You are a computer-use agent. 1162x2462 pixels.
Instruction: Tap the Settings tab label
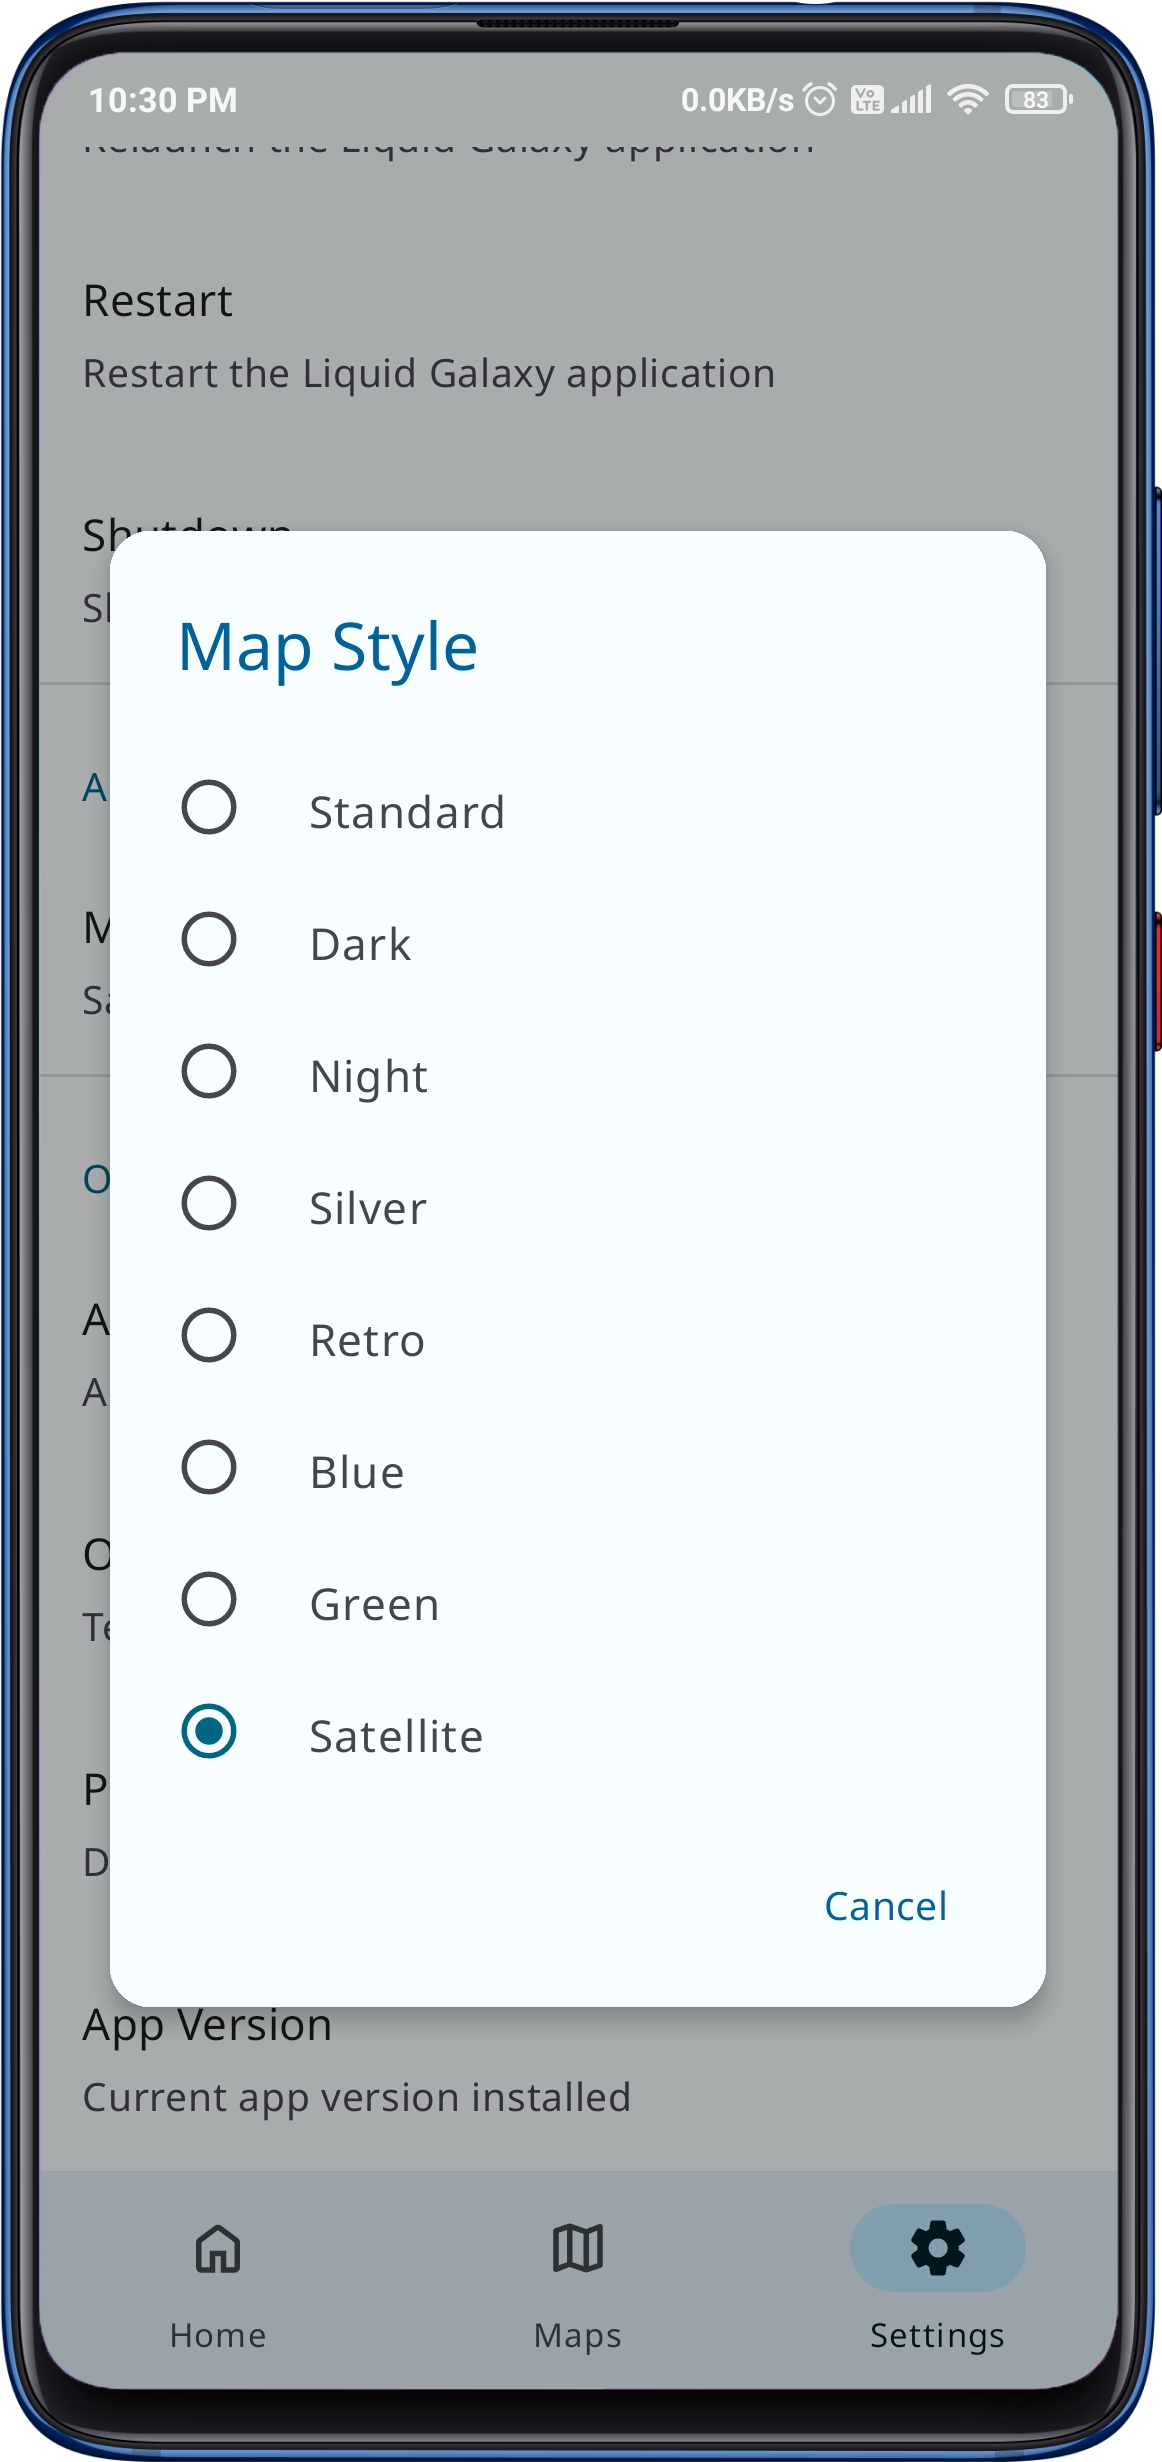point(937,2336)
